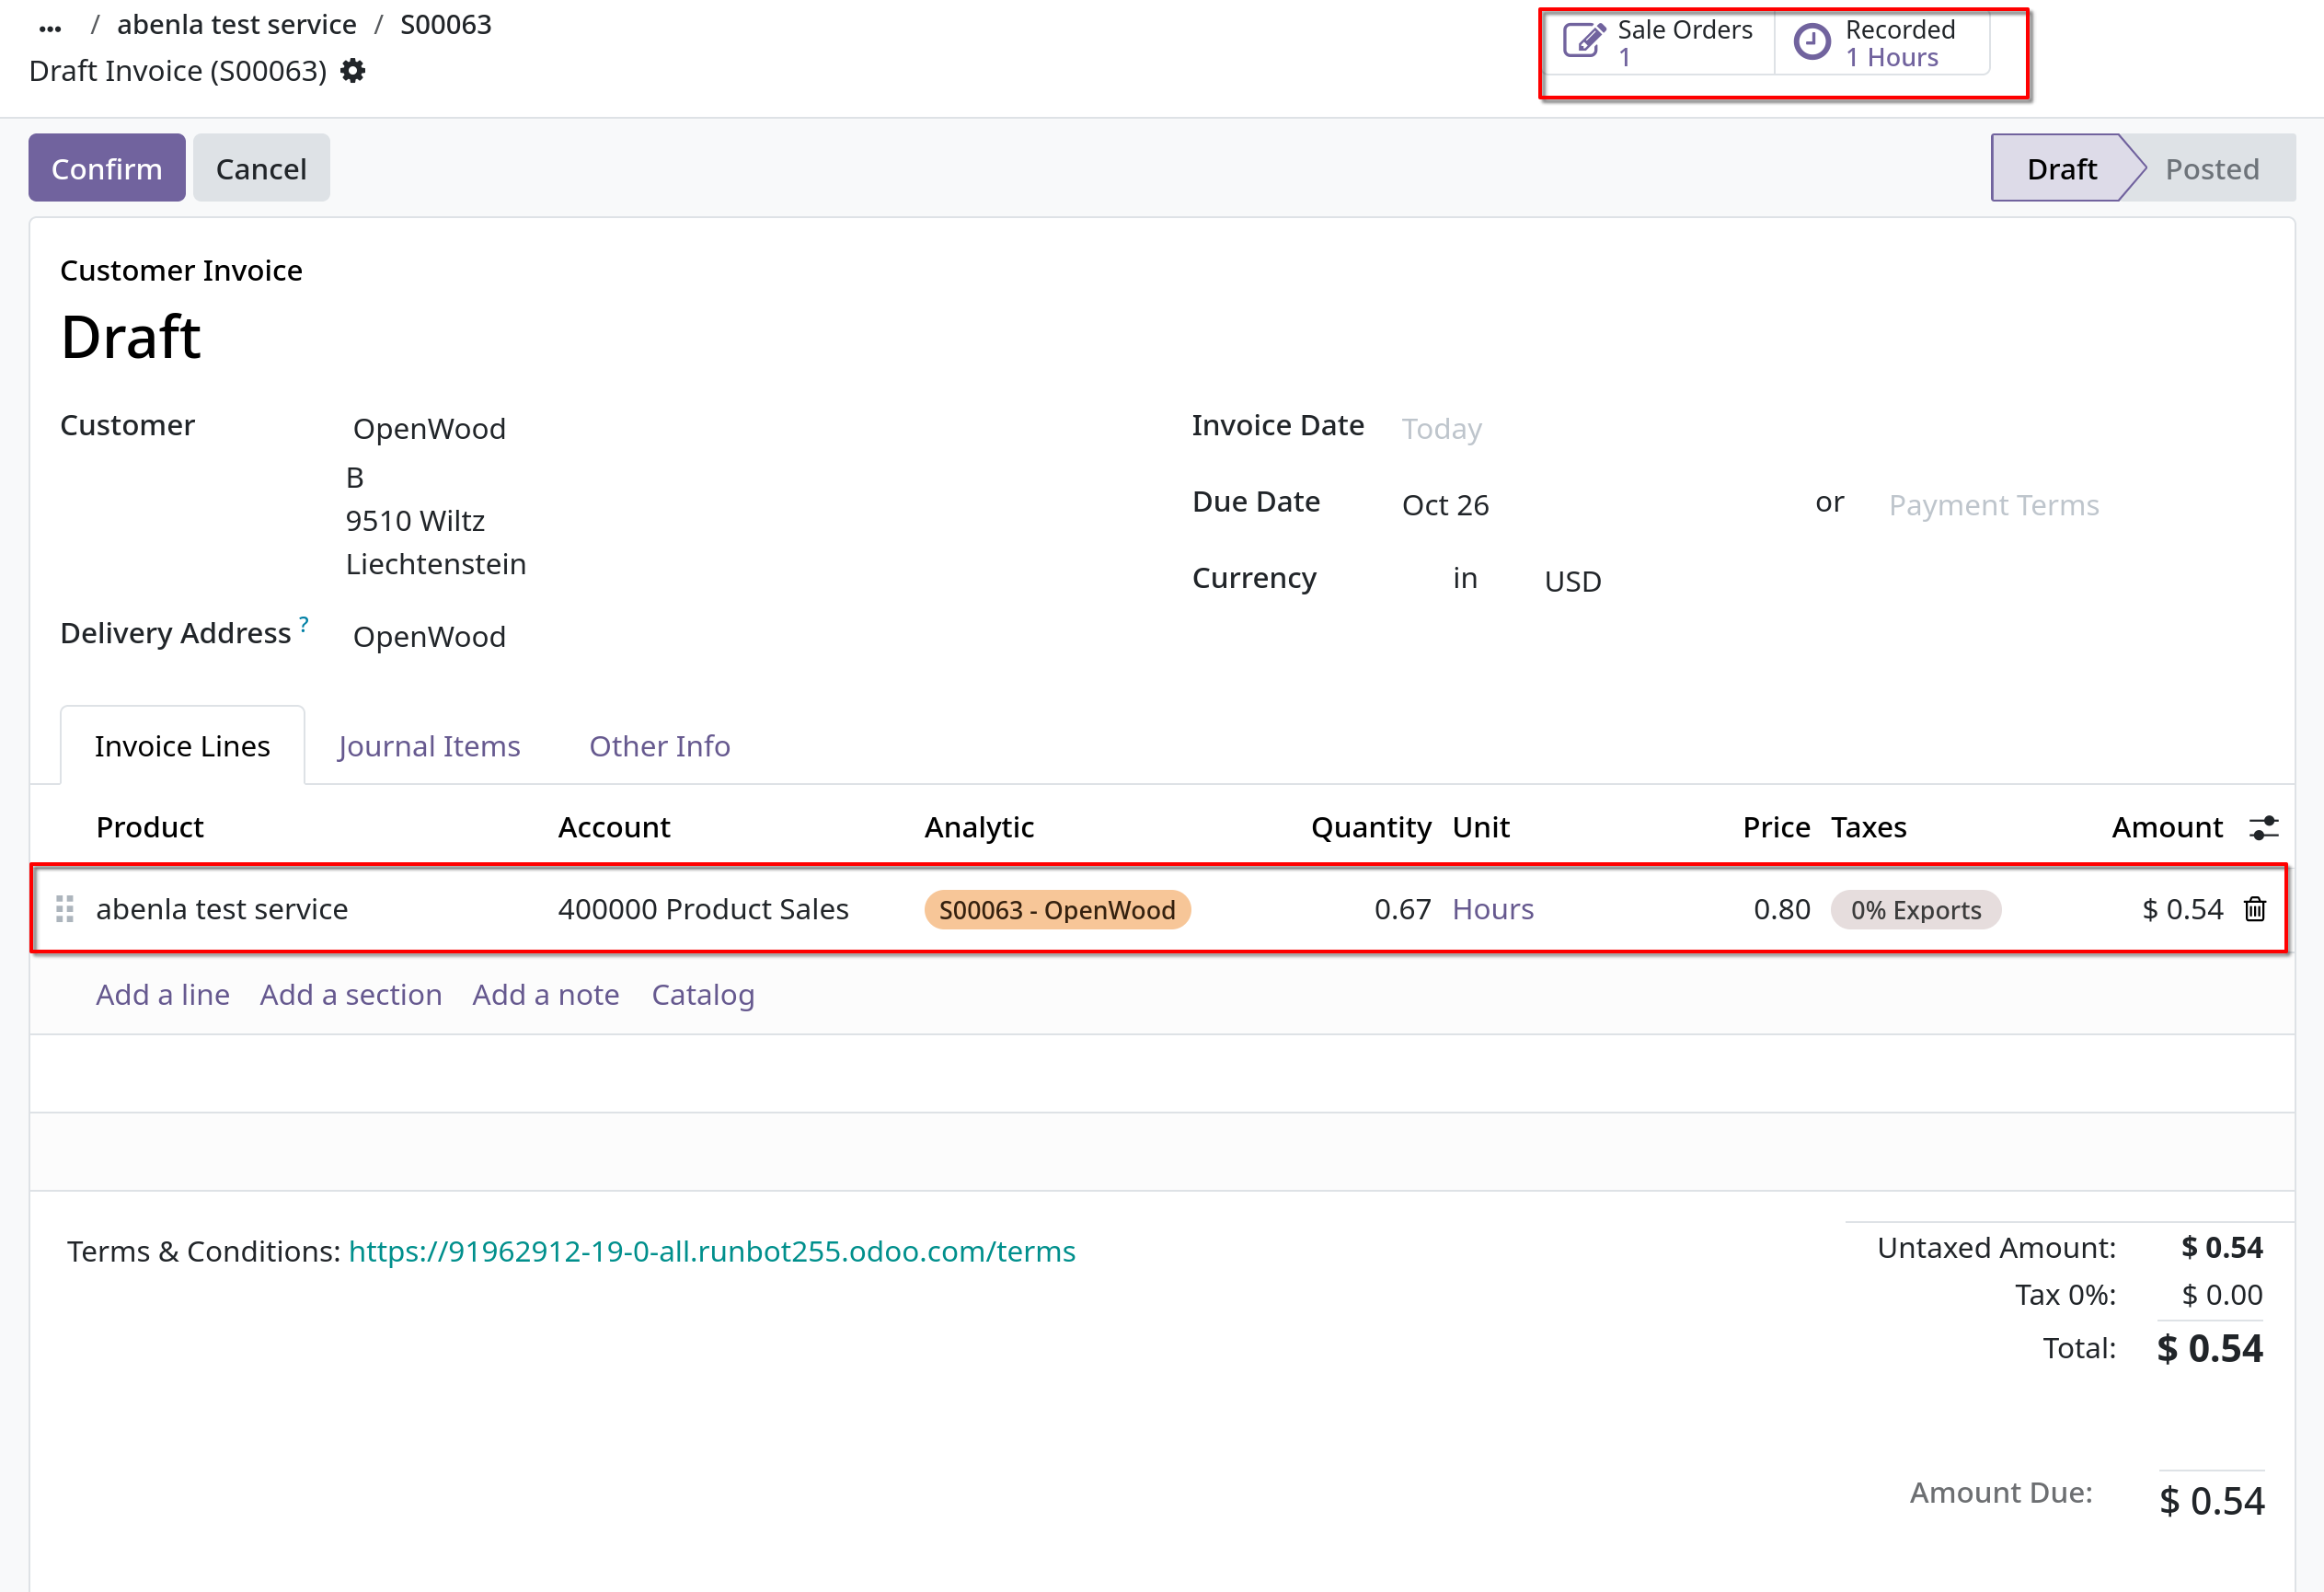This screenshot has height=1592, width=2324.
Task: Click the Quantity column header
Action: click(x=1371, y=827)
